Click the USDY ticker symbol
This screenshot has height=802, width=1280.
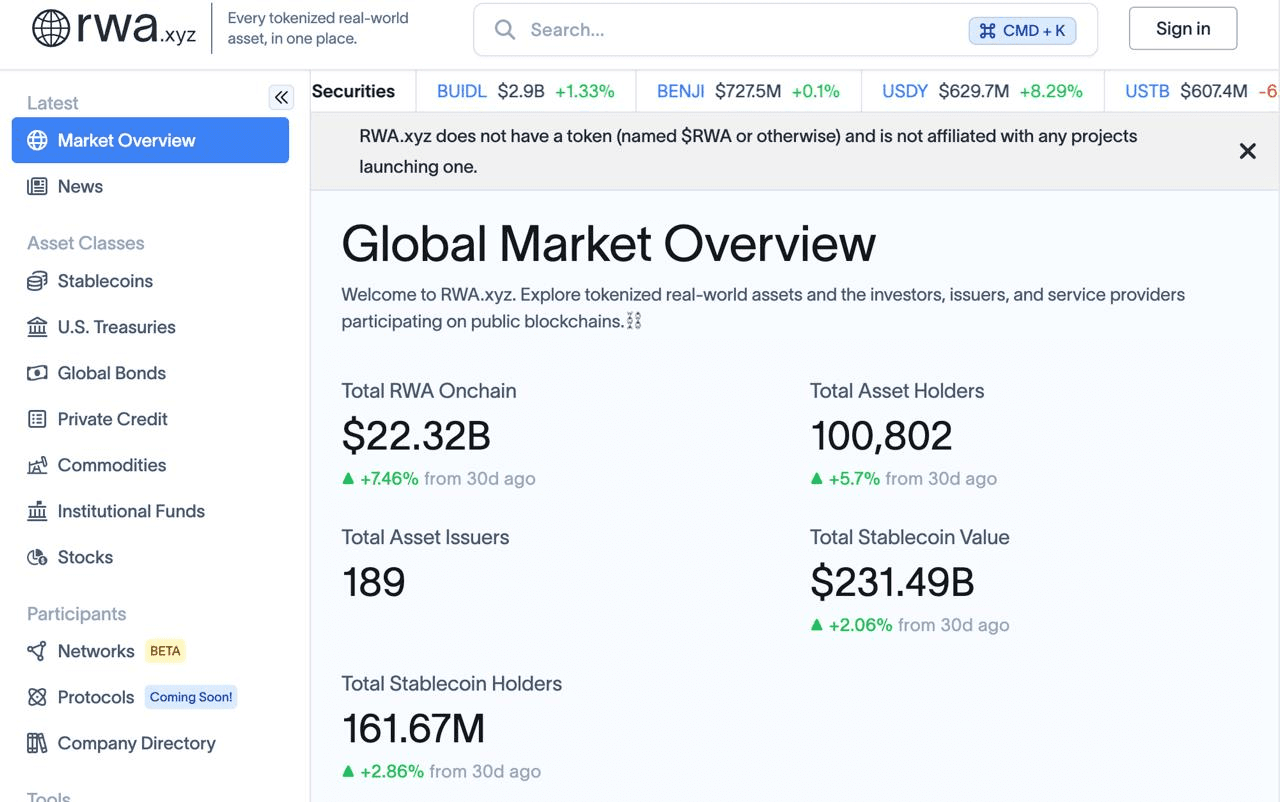pos(905,91)
